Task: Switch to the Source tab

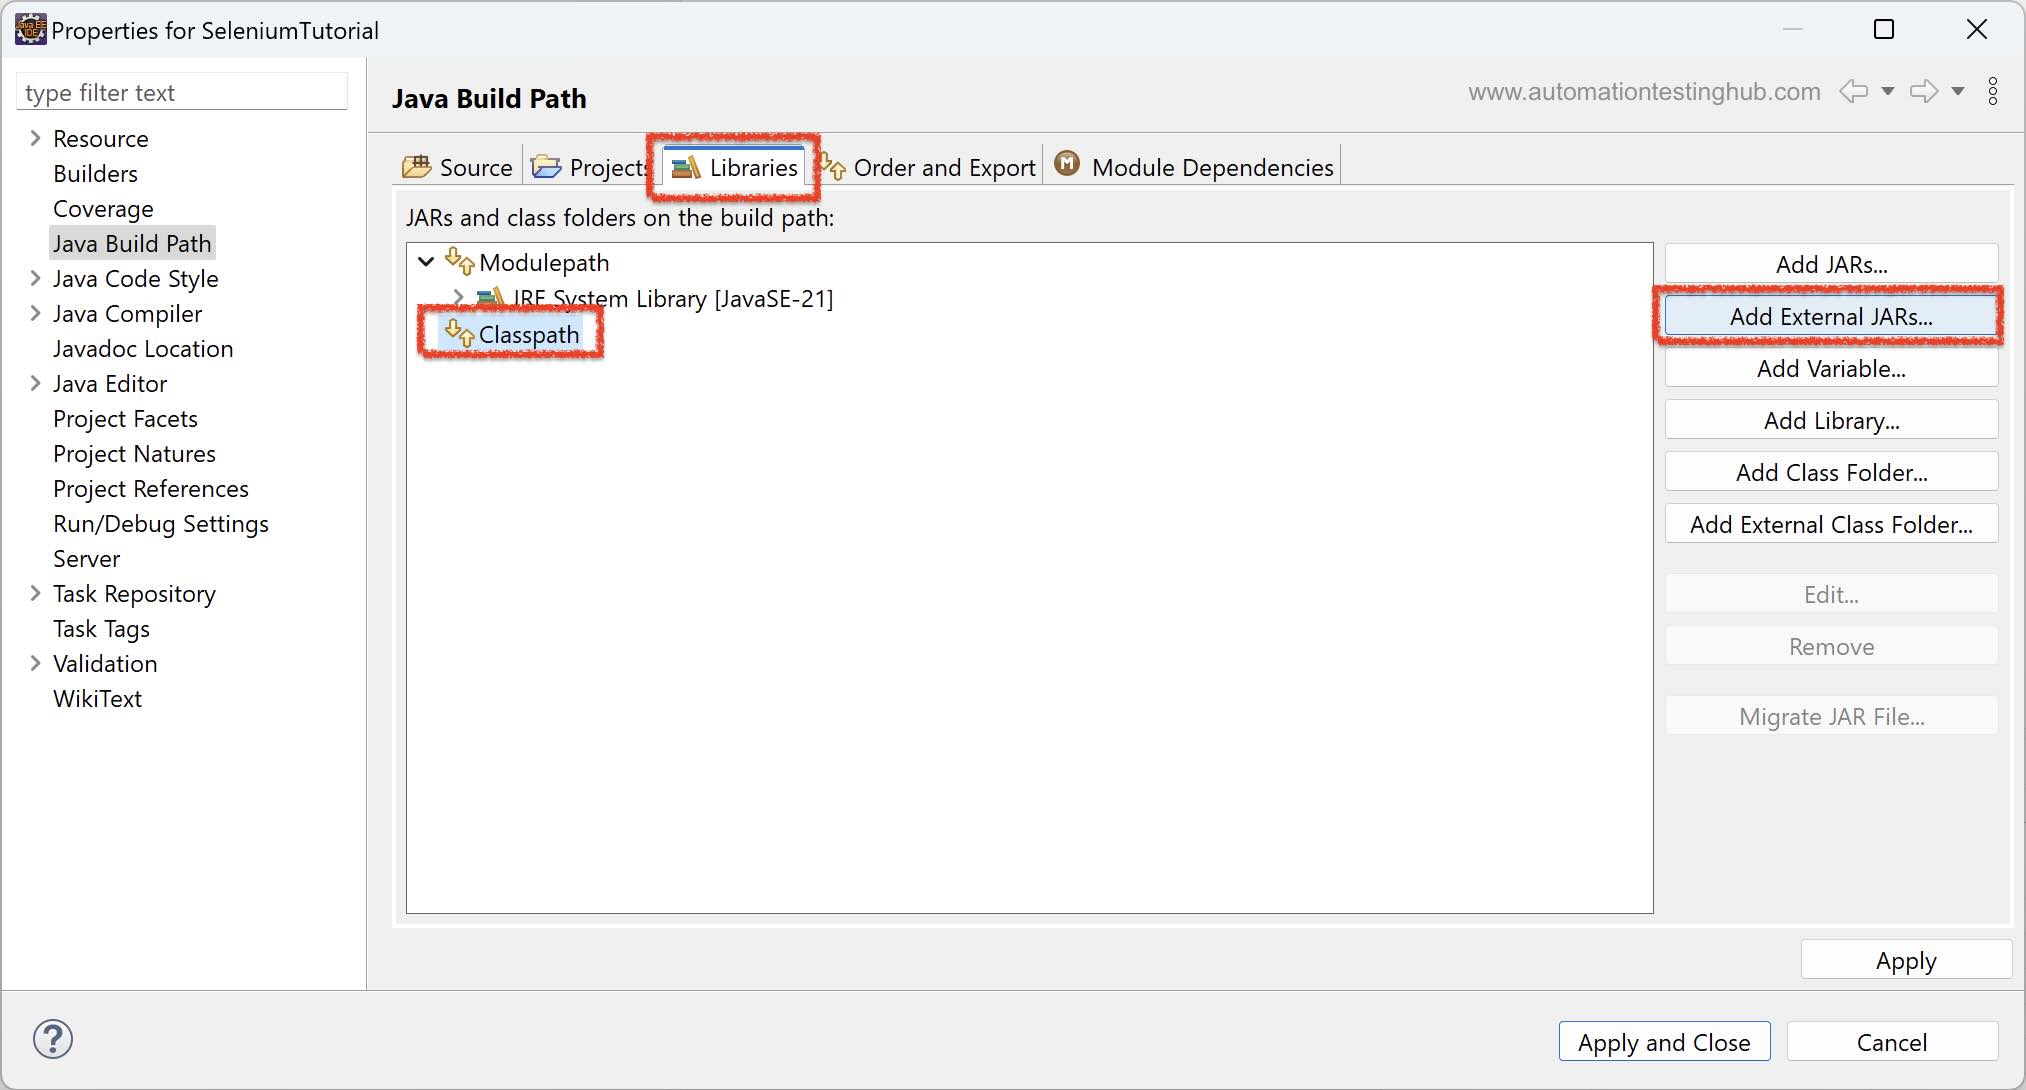Action: click(458, 167)
